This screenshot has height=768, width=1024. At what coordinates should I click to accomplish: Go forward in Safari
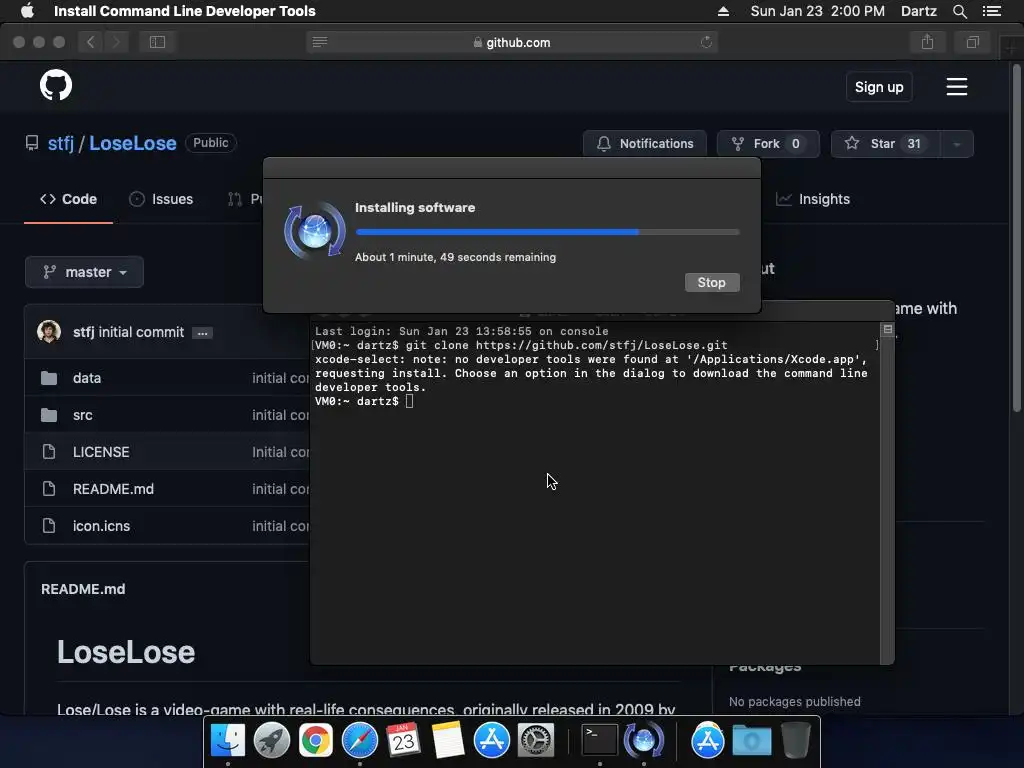[x=116, y=42]
